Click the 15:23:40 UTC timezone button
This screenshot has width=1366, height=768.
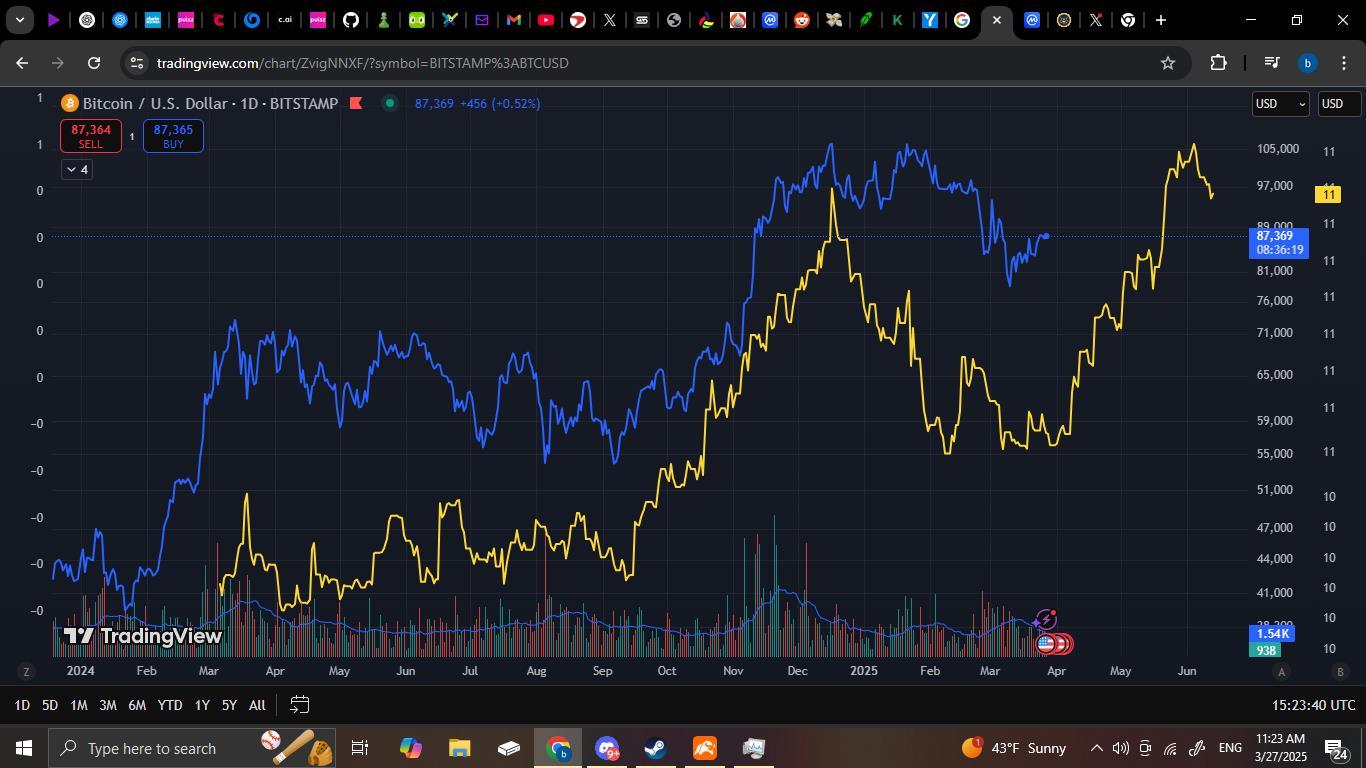[1314, 705]
